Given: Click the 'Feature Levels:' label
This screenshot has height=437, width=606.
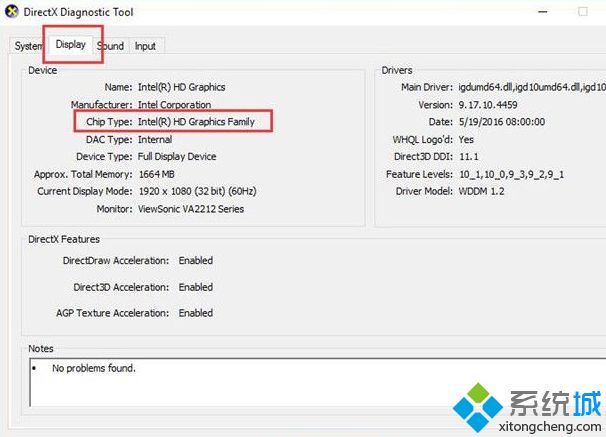Looking at the screenshot, I should 419,174.
